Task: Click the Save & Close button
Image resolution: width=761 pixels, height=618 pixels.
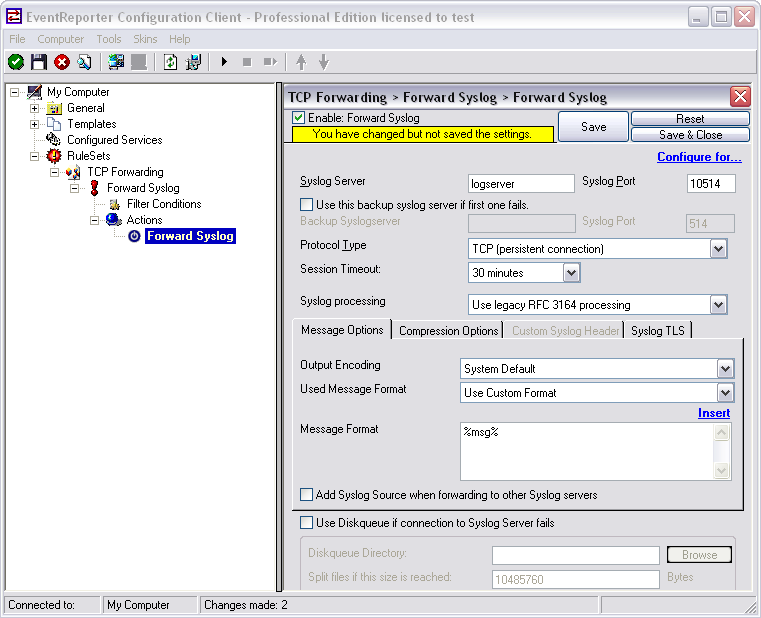Action: point(690,134)
